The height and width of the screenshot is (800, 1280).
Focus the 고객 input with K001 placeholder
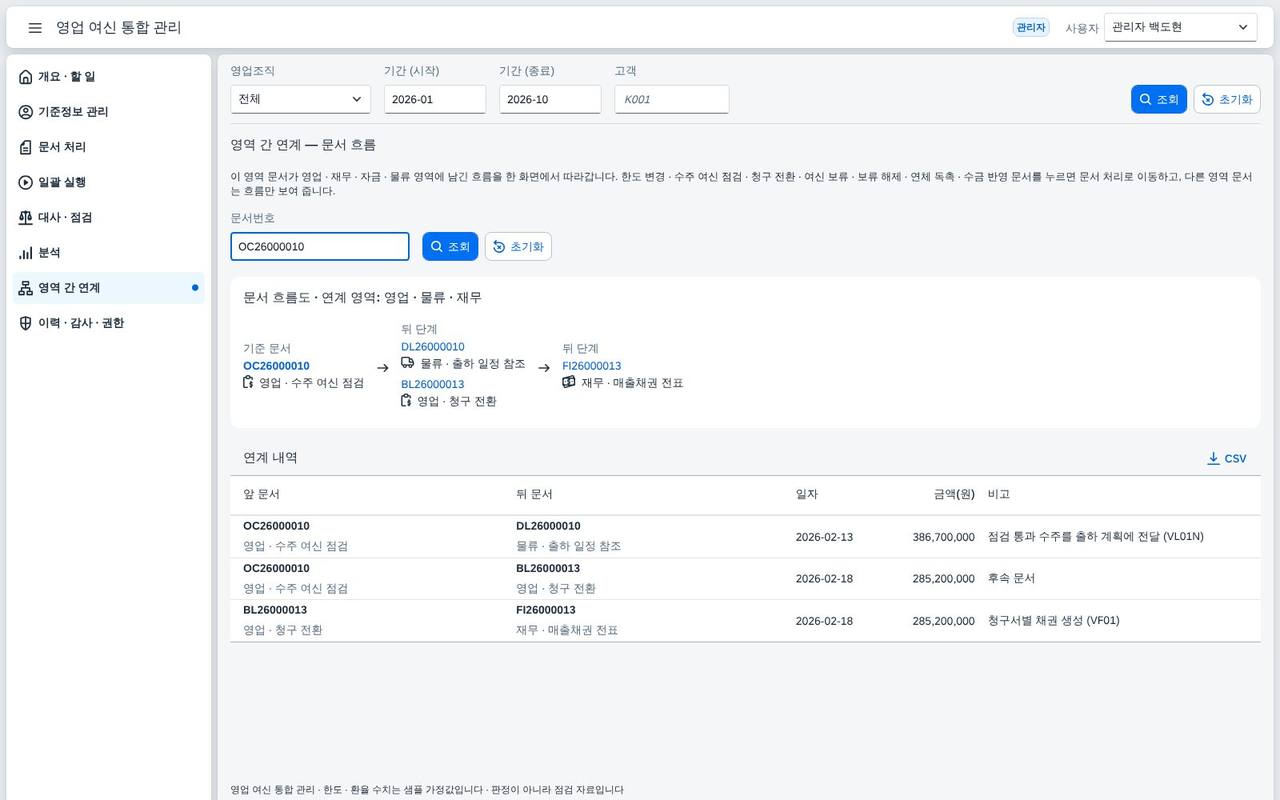(x=672, y=99)
